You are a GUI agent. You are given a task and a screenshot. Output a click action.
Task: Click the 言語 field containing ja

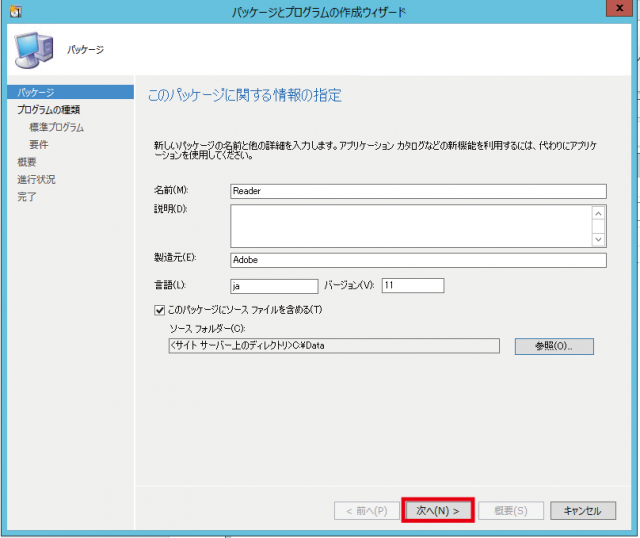pos(273,286)
